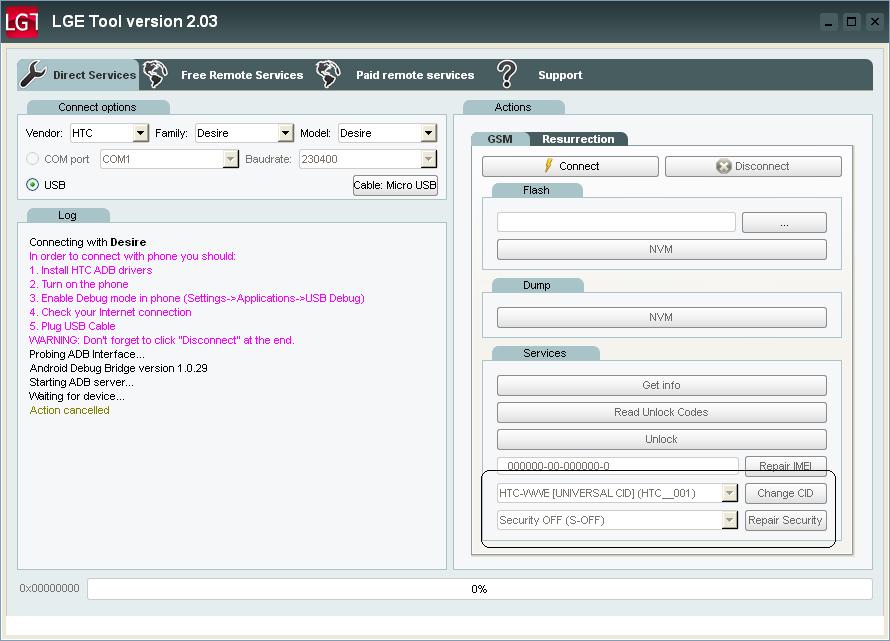Click the IMEI 000000-00-000000-0 input field
This screenshot has height=641, width=890.
tap(618, 466)
